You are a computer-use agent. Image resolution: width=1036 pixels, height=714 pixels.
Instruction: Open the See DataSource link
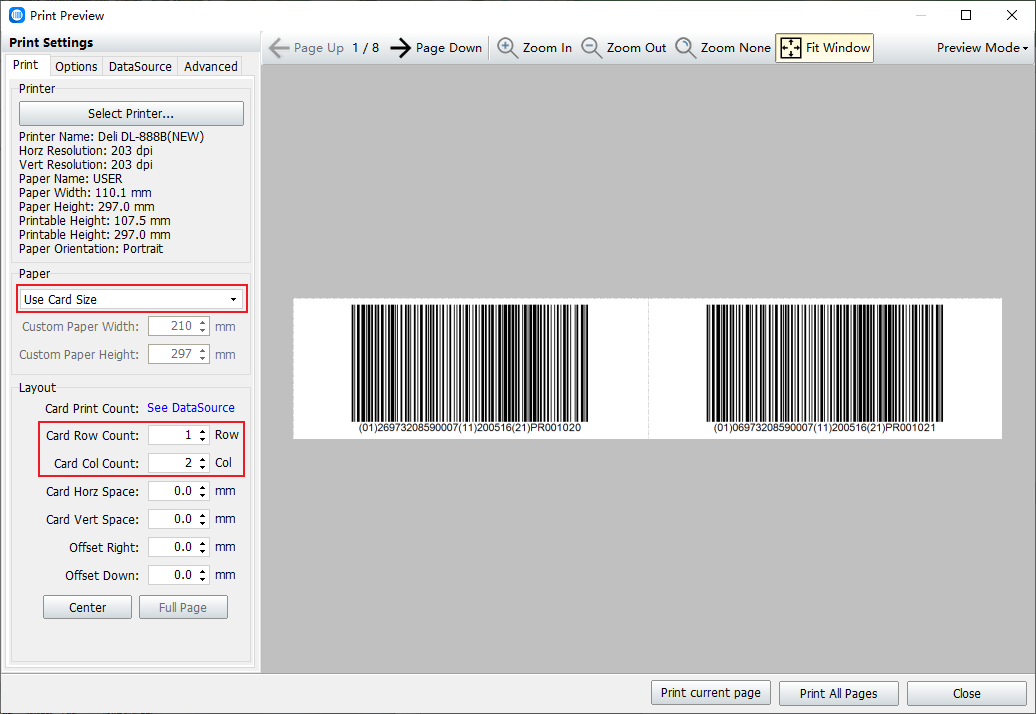(191, 408)
